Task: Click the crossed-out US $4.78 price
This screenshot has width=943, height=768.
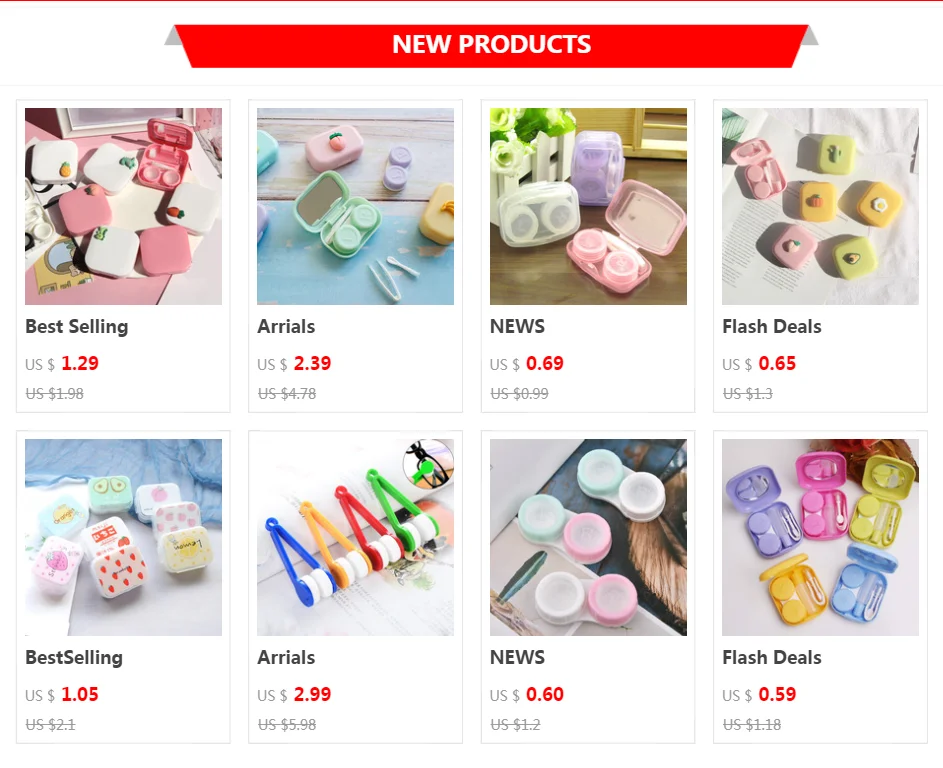Action: point(287,394)
